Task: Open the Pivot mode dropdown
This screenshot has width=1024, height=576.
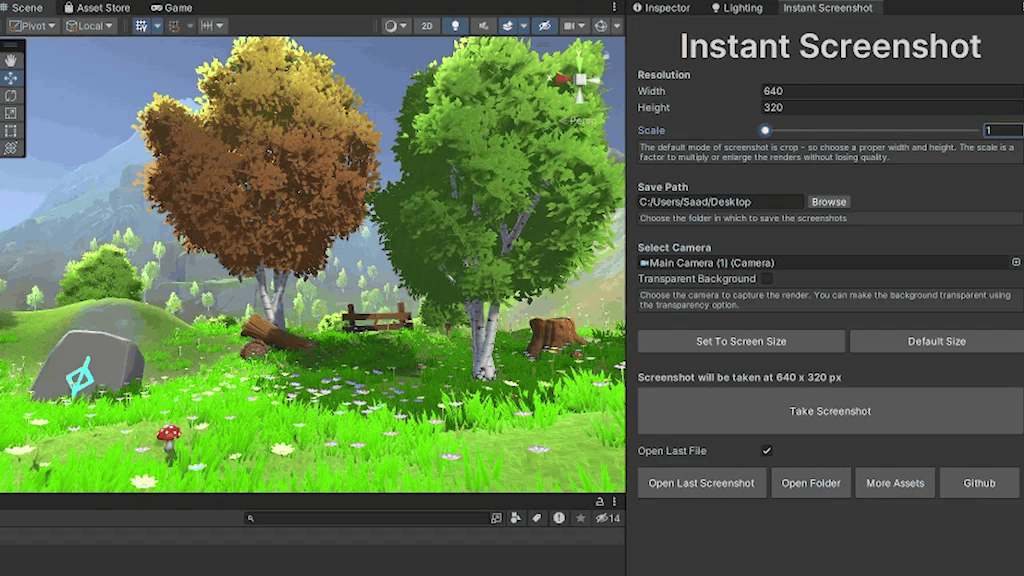Action: coord(30,25)
